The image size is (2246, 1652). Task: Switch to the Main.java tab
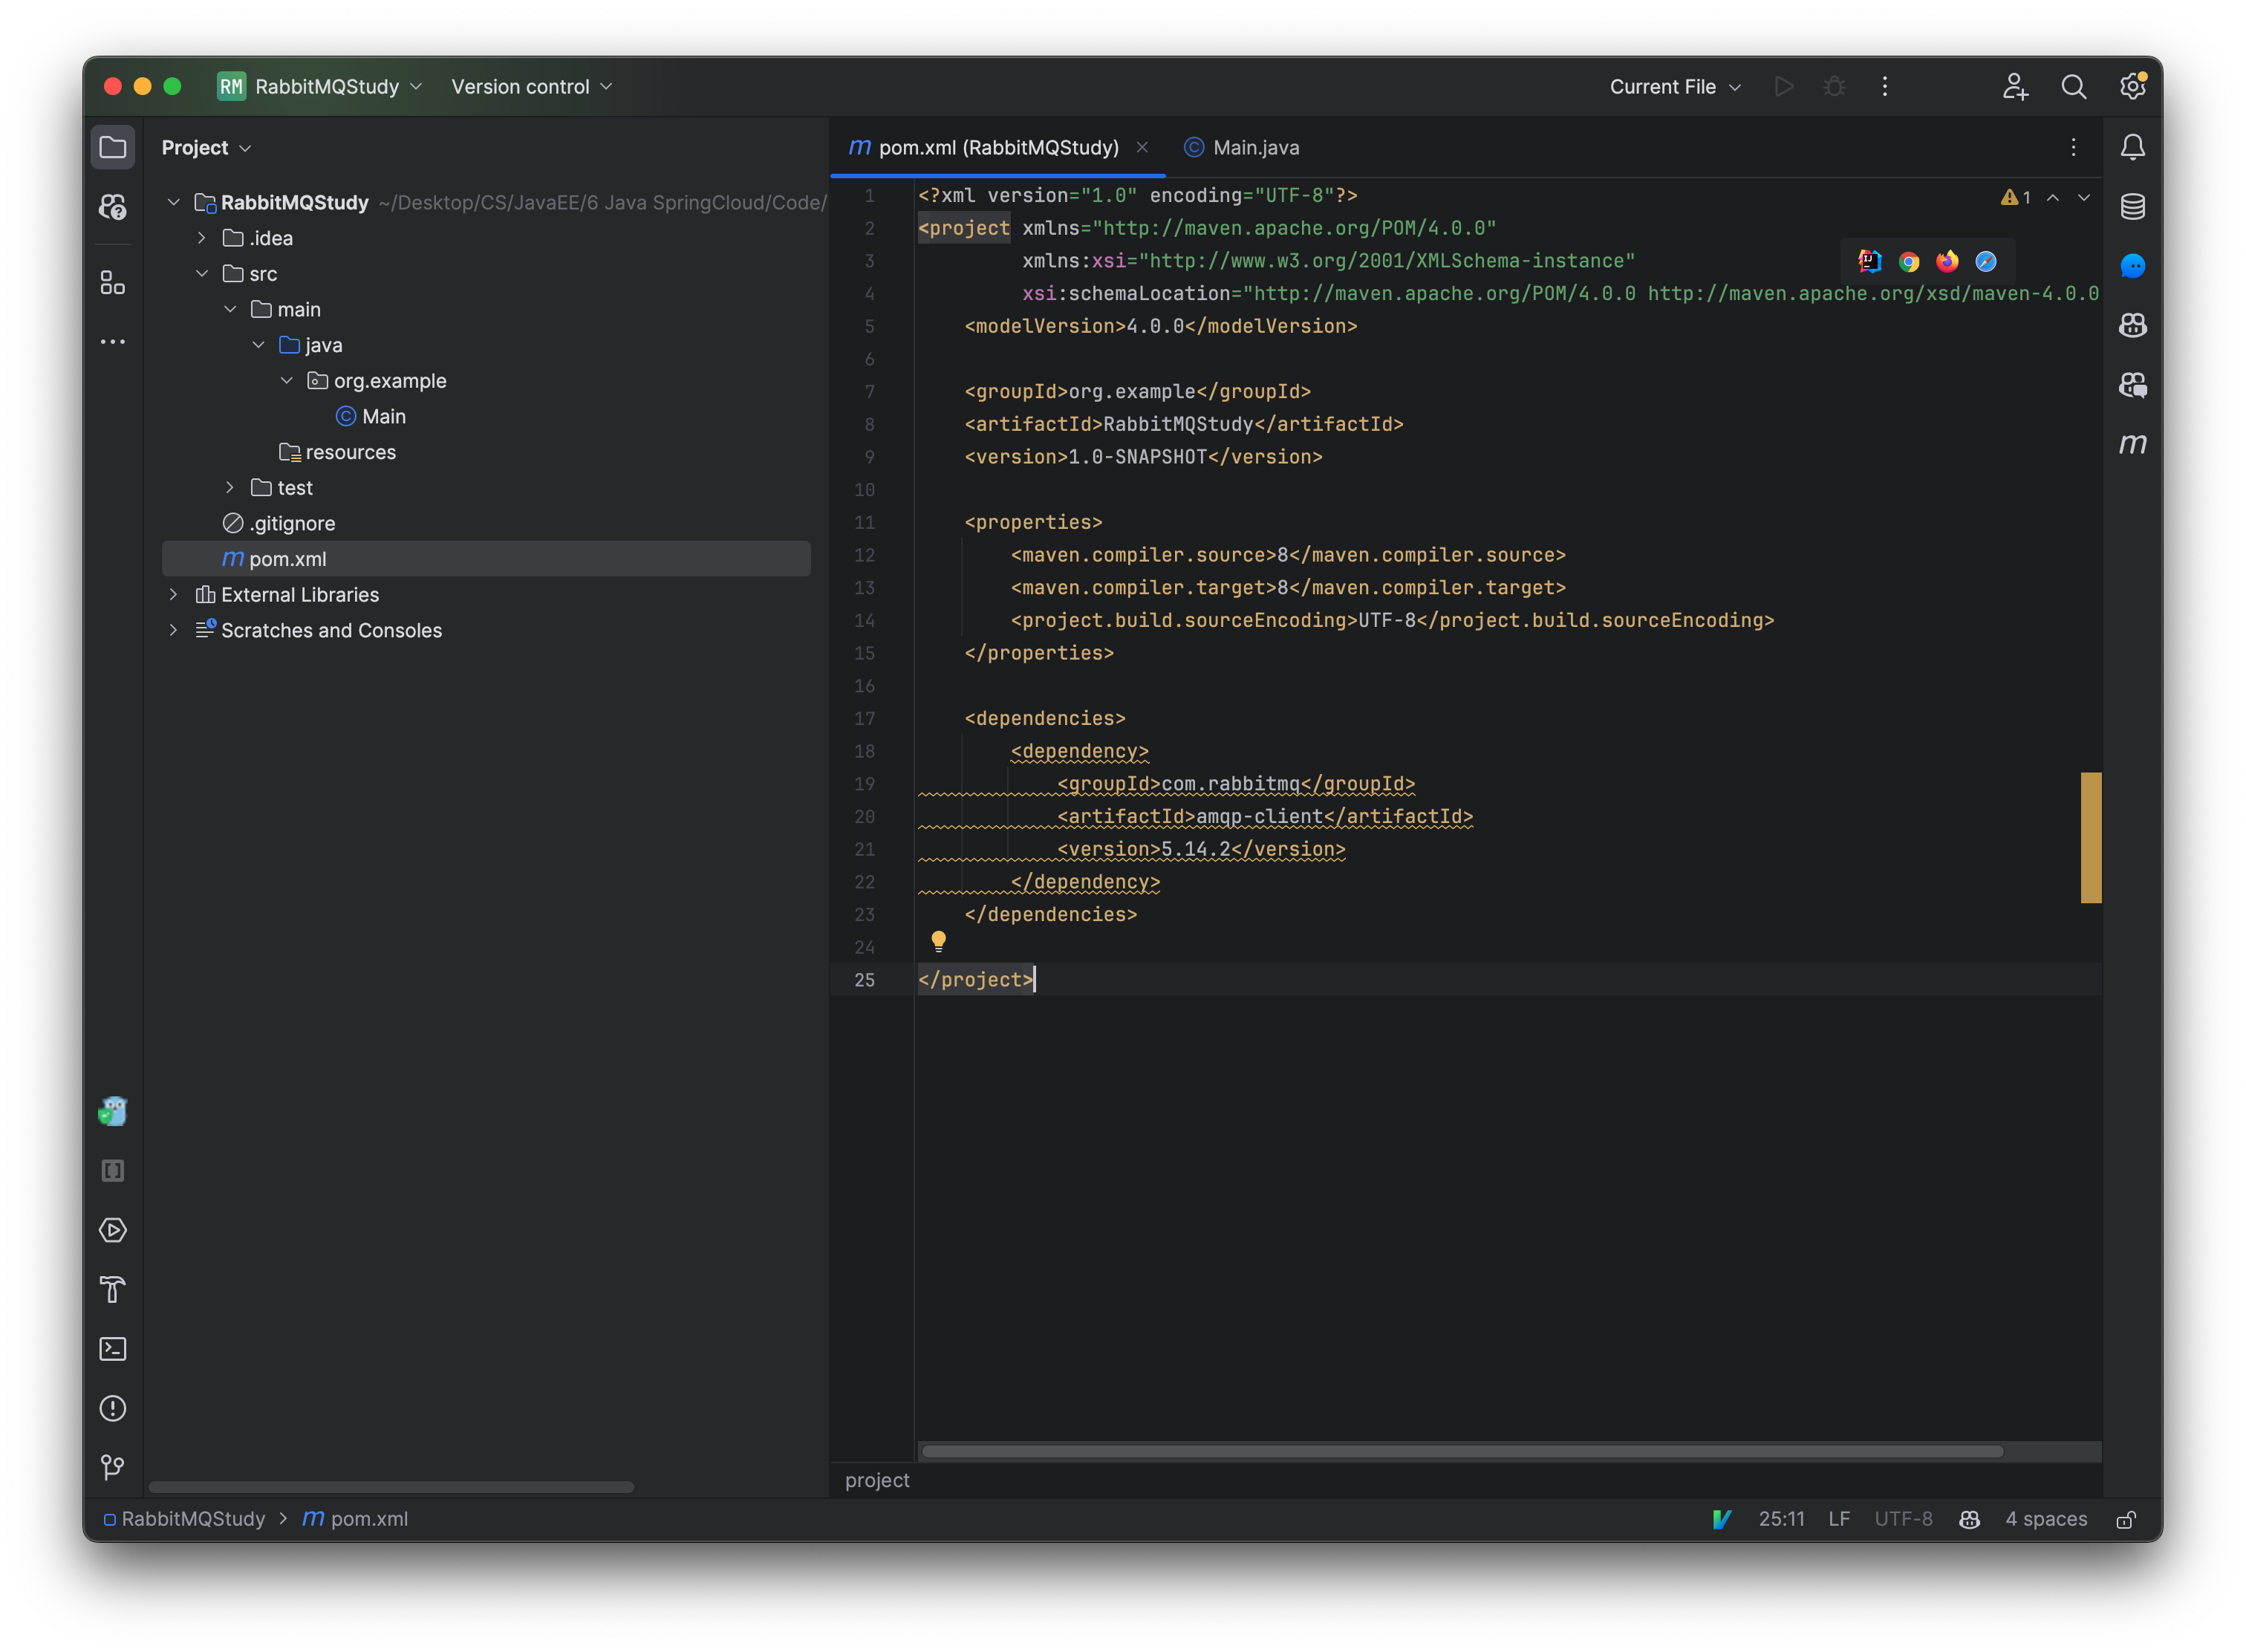tap(1242, 148)
